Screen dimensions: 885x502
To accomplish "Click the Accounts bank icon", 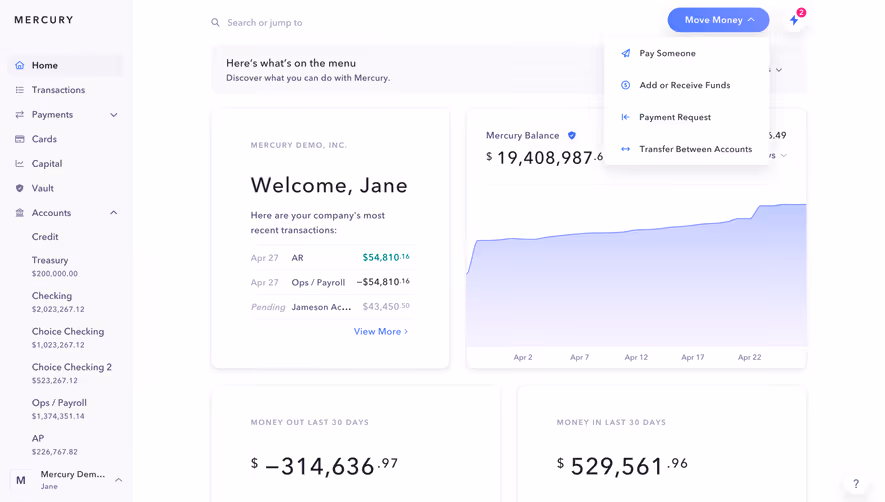I will 20,213.
